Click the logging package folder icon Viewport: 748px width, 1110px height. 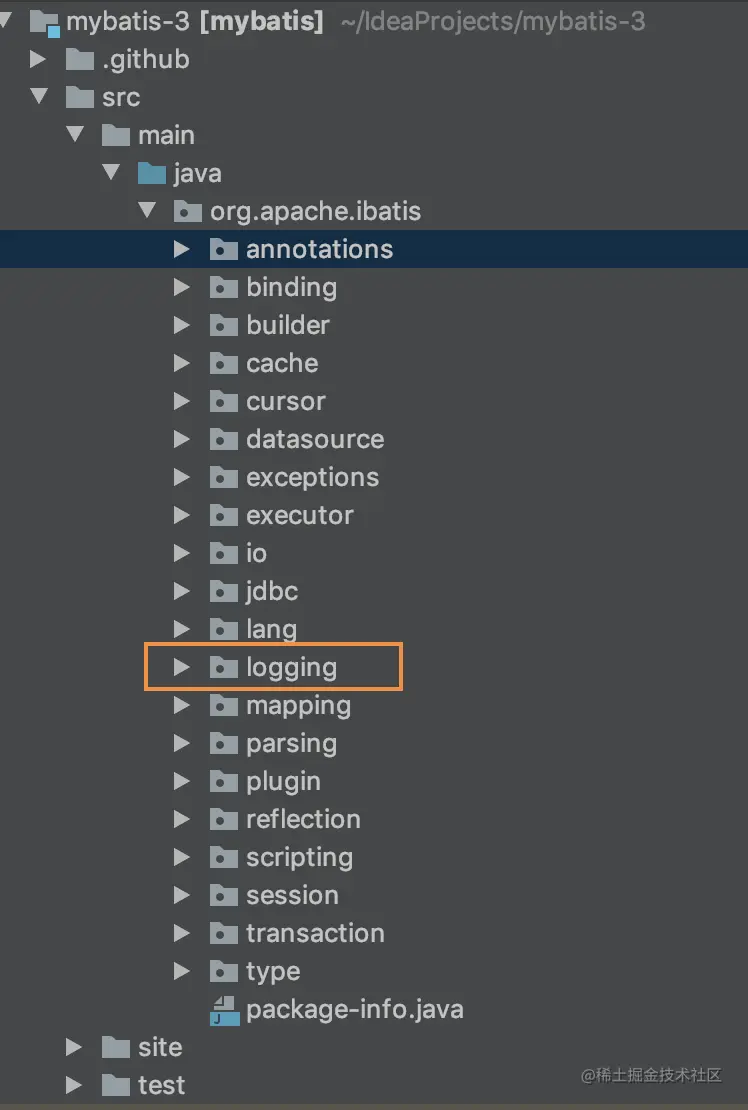coord(224,668)
